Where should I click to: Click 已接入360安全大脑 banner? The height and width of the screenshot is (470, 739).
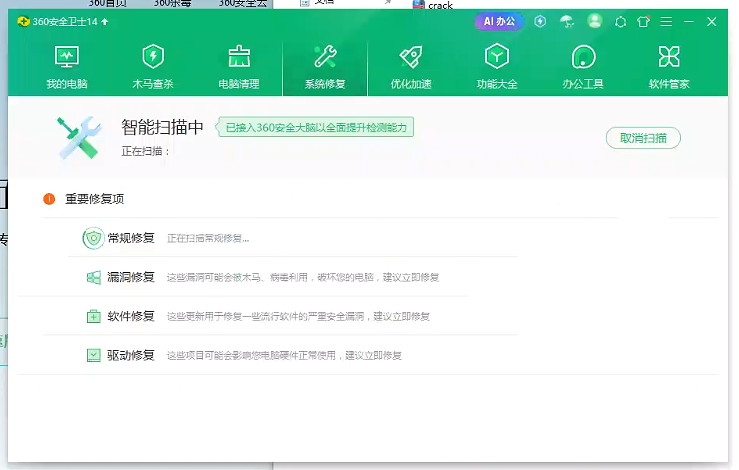[315, 127]
